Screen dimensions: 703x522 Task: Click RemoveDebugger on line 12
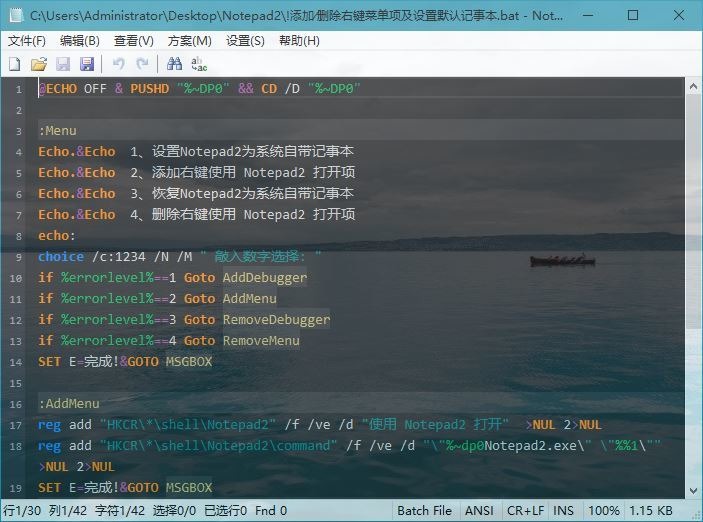pyautogui.click(x=277, y=320)
